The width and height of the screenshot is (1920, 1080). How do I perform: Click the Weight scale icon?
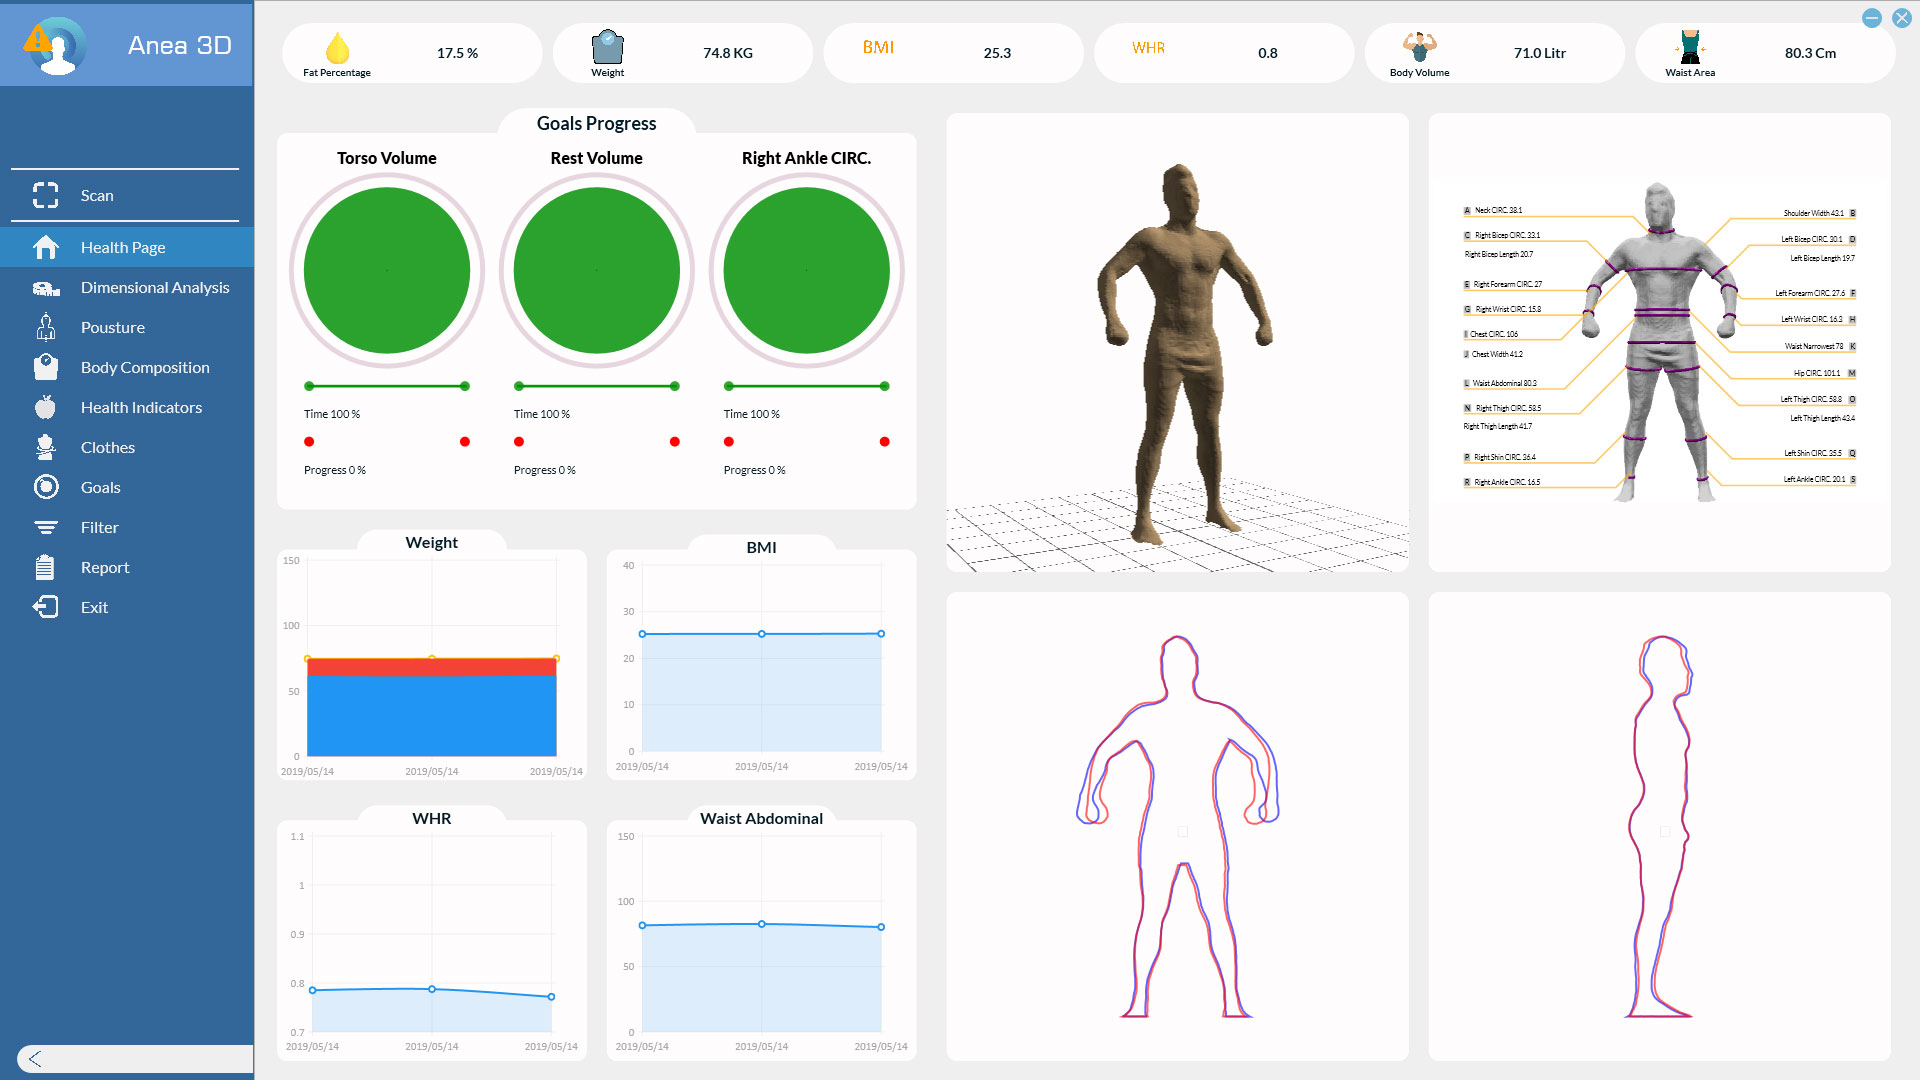pyautogui.click(x=609, y=47)
